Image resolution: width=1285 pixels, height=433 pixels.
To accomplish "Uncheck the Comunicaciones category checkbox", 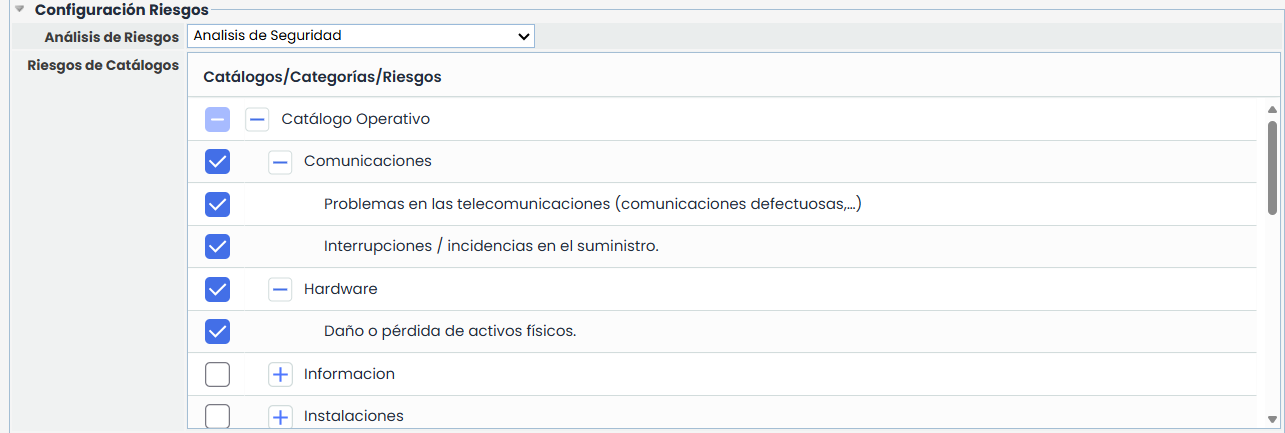I will (x=217, y=162).
